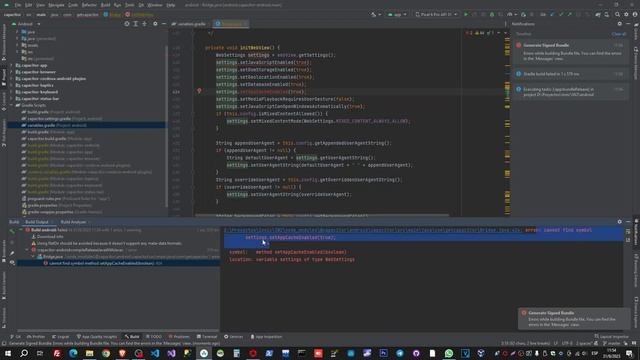Click the Gradle build failed notification
This screenshot has height=360, width=640.
571,74
